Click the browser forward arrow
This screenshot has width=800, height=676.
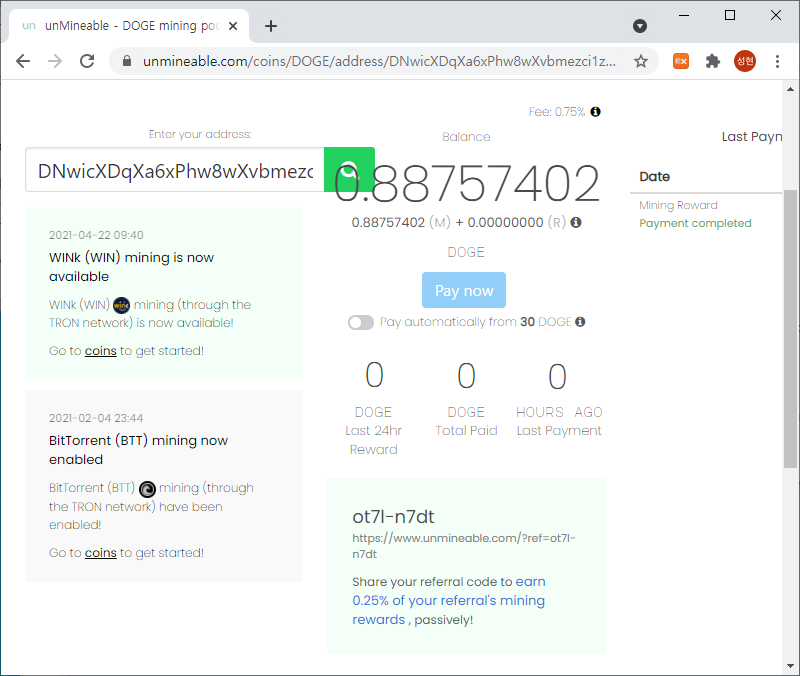(x=55, y=61)
